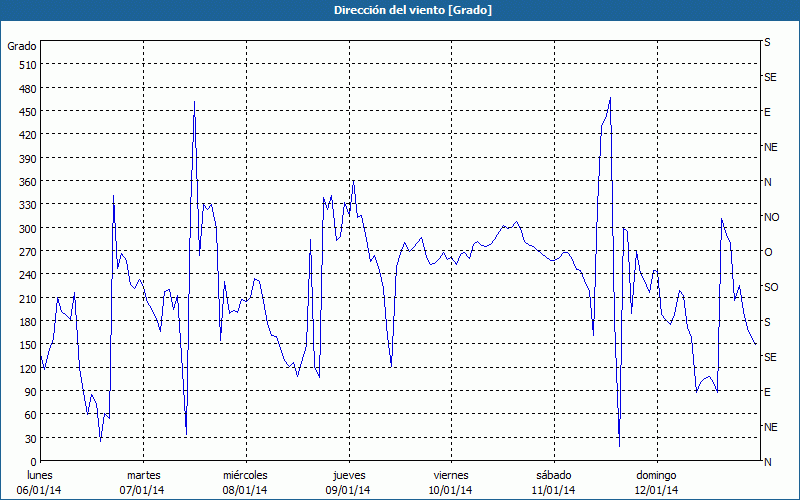Click the 'viernes' day label
Viewport: 800px width, 500px height.
[x=451, y=475]
